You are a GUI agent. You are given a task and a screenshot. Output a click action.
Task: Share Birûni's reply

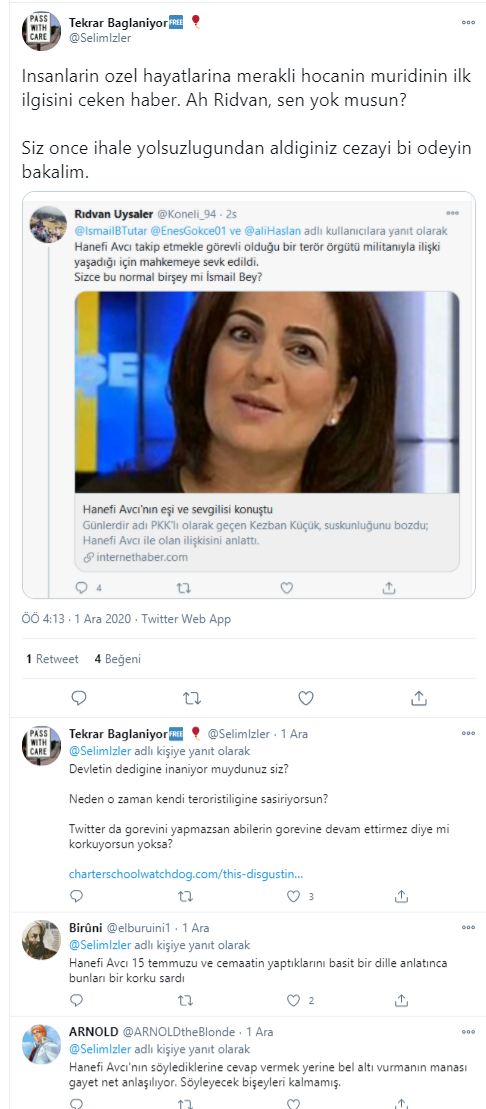402,1000
